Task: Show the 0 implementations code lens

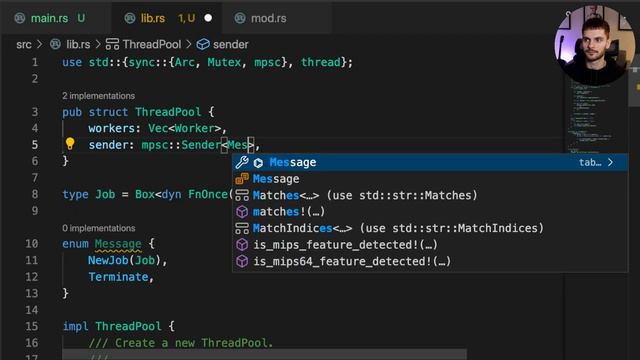Action: [98, 228]
